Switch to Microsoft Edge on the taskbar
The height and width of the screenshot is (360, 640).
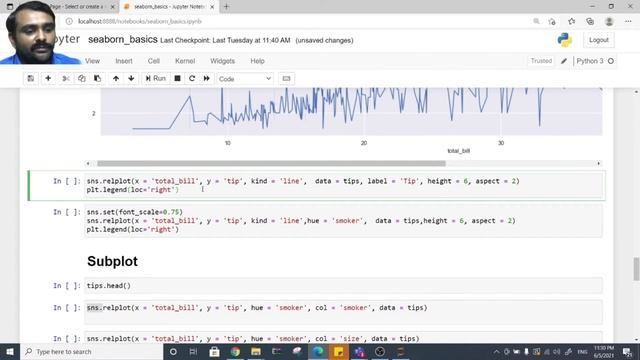(x=318, y=351)
